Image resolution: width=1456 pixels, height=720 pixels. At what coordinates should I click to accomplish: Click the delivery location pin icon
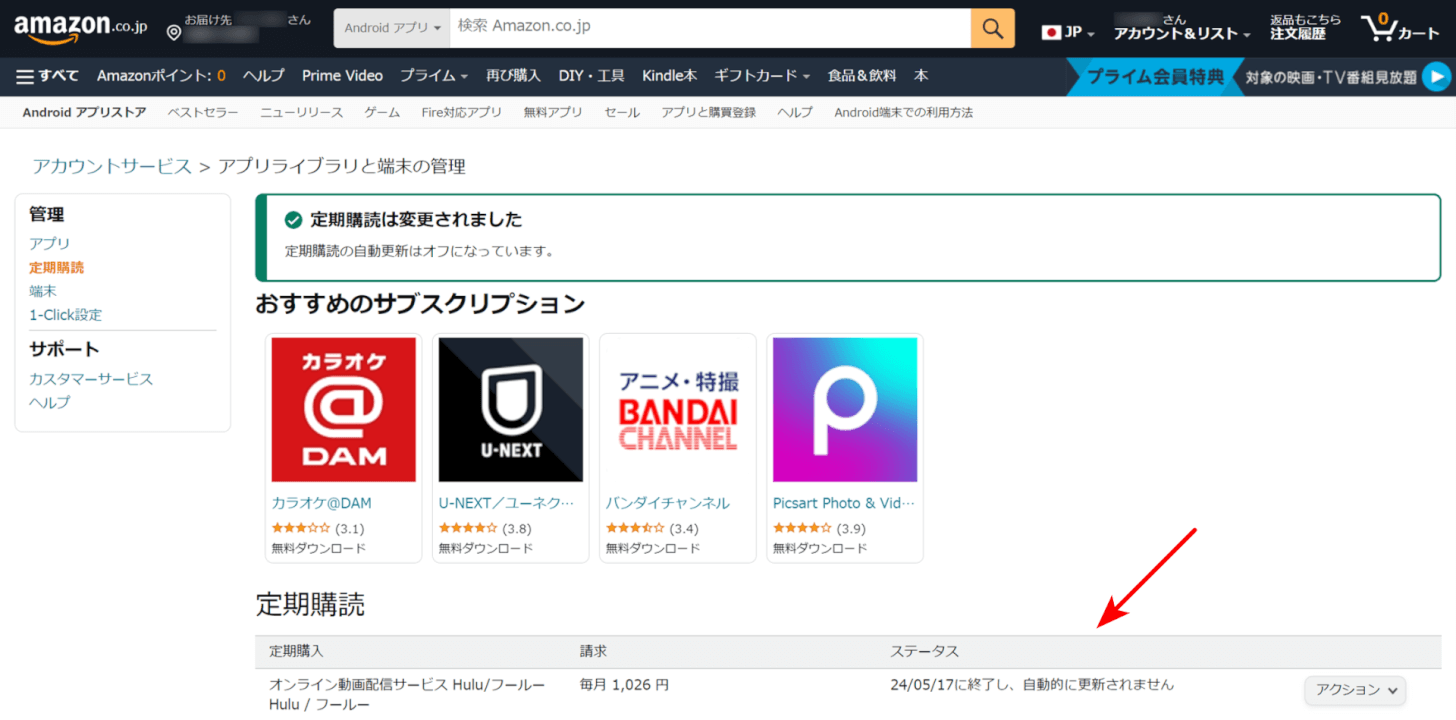click(174, 33)
